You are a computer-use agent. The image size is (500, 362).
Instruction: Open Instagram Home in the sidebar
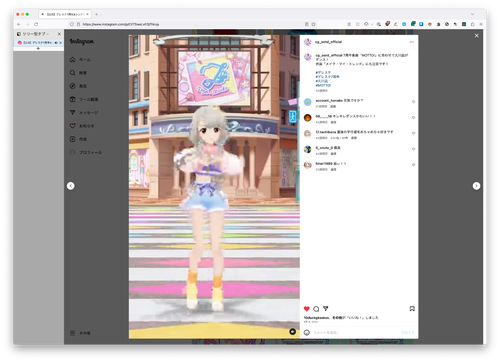tap(80, 59)
